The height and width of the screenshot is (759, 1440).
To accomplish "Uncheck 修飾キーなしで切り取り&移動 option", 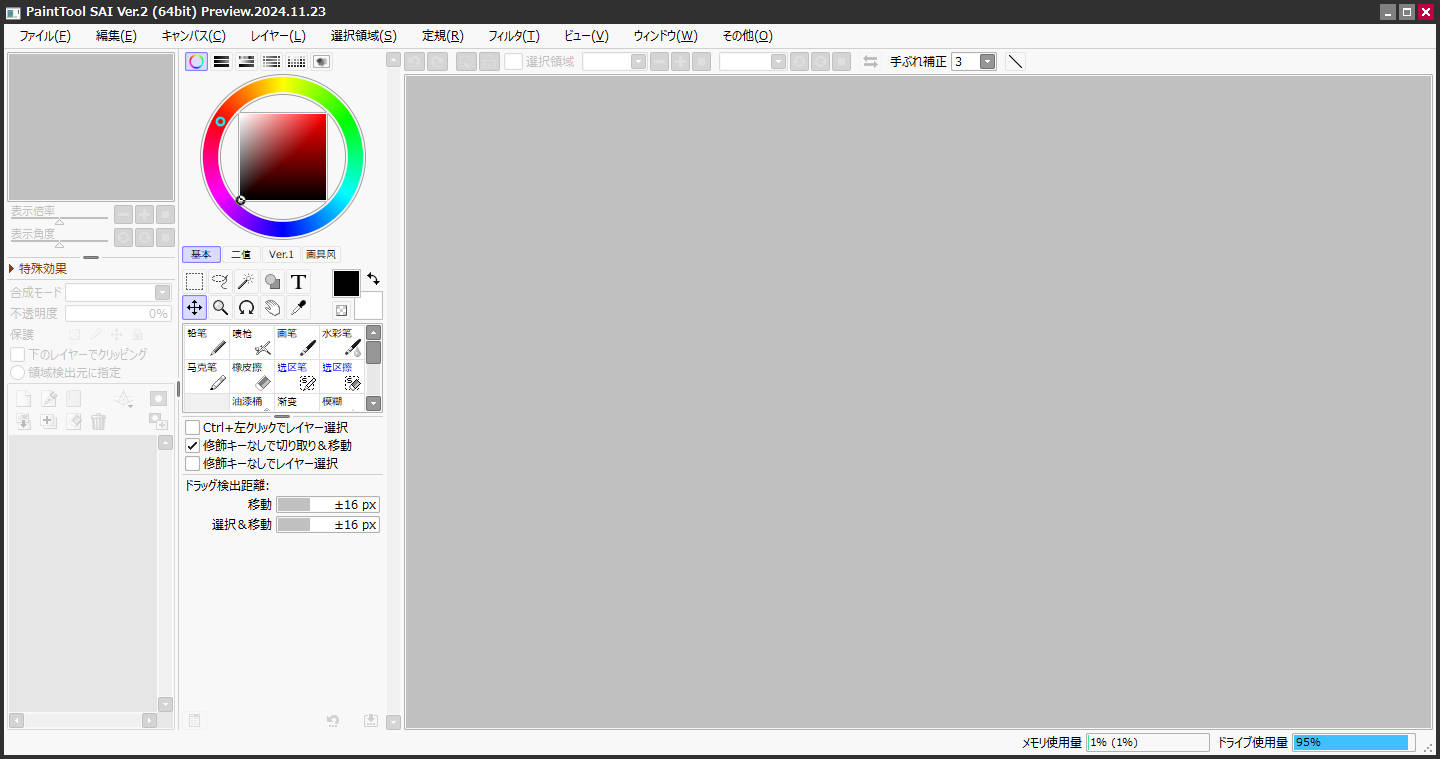I will 193,446.
